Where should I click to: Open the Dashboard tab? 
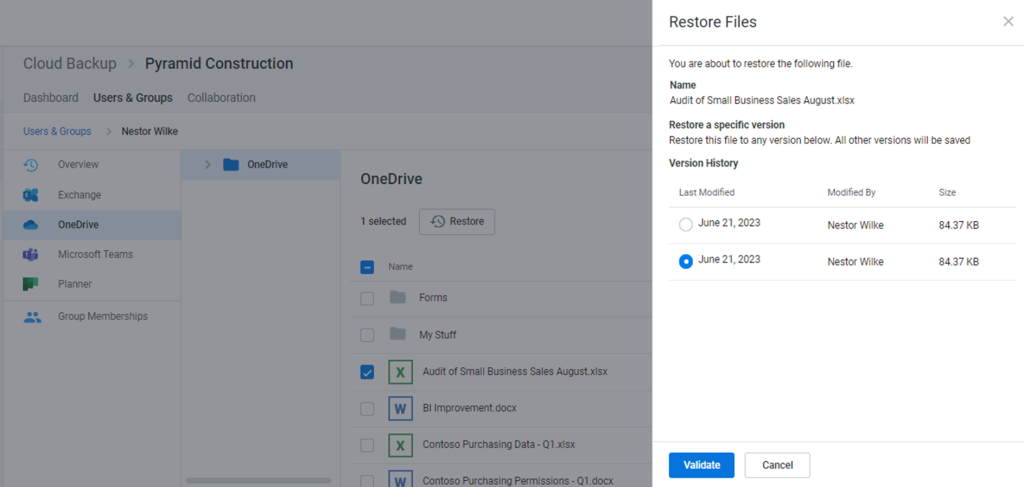coord(51,97)
